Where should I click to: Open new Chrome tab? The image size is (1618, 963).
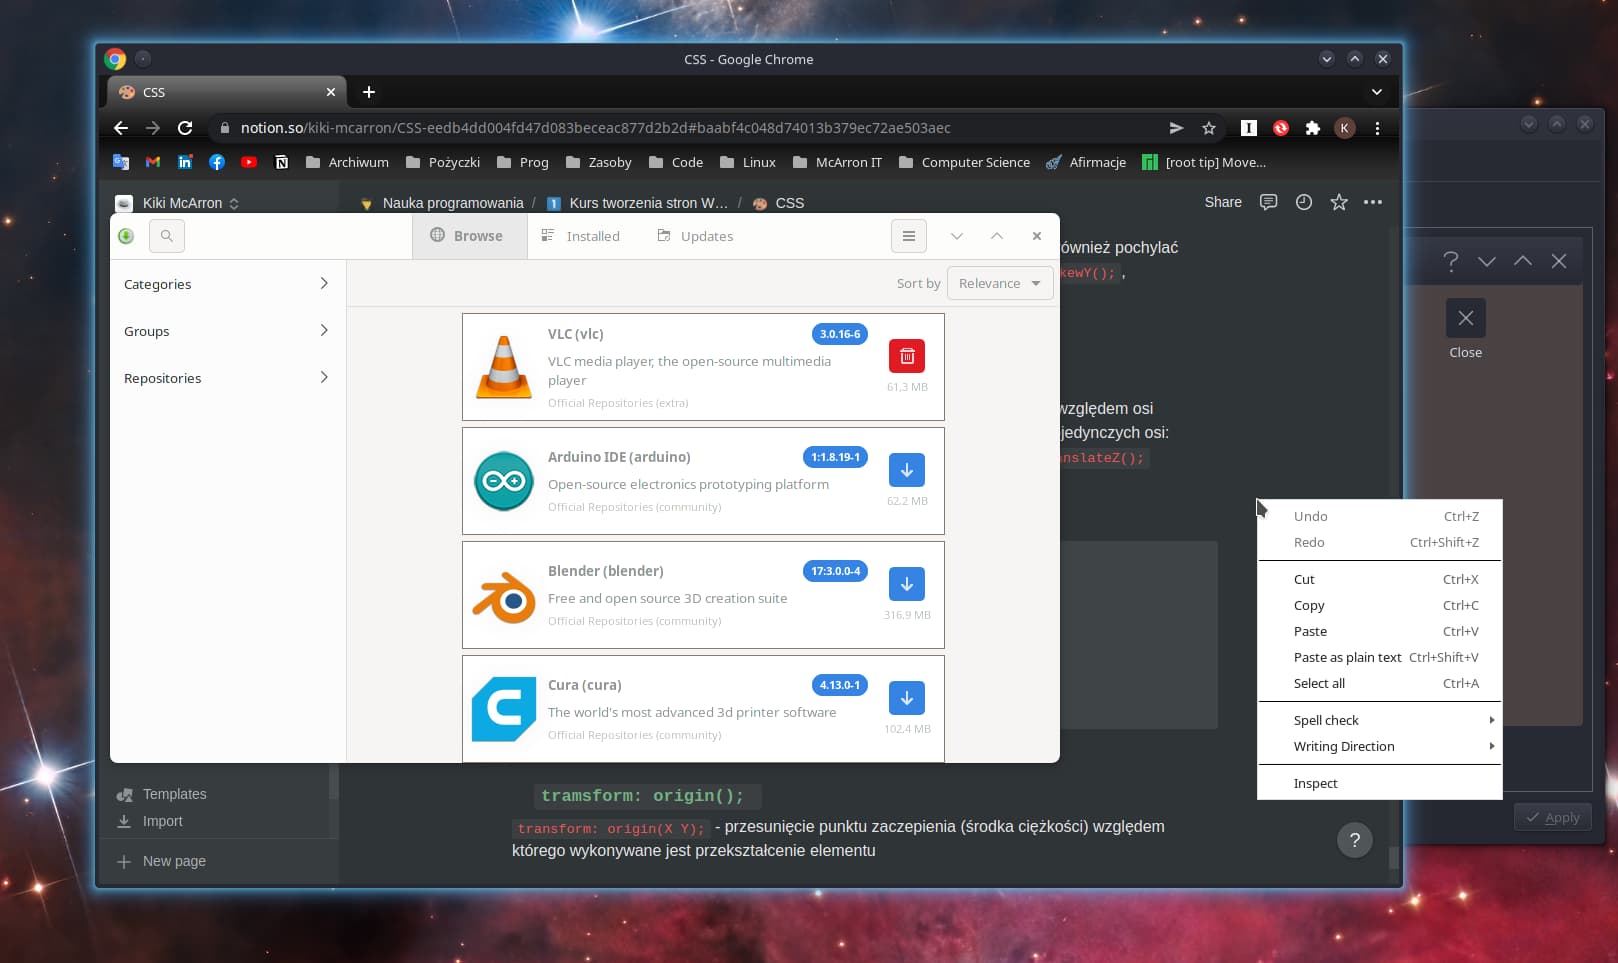coord(369,92)
